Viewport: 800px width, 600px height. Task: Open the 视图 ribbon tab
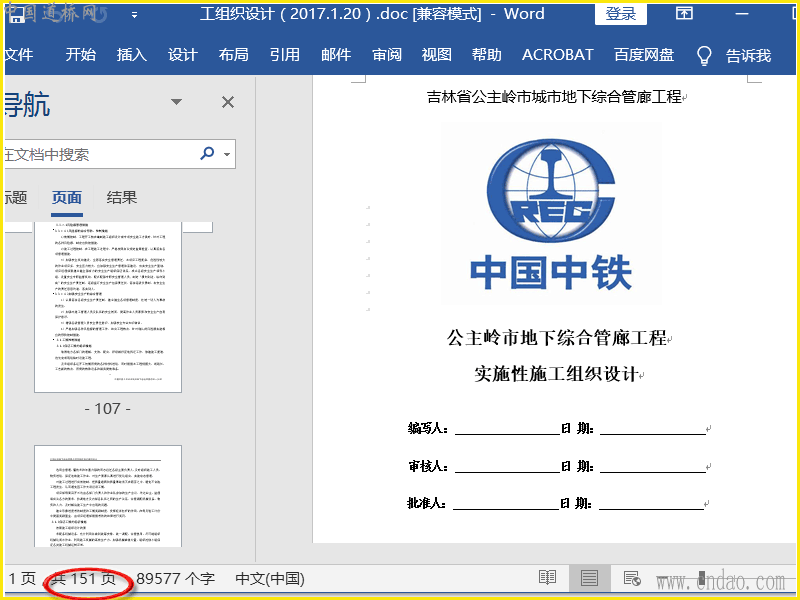coord(437,55)
